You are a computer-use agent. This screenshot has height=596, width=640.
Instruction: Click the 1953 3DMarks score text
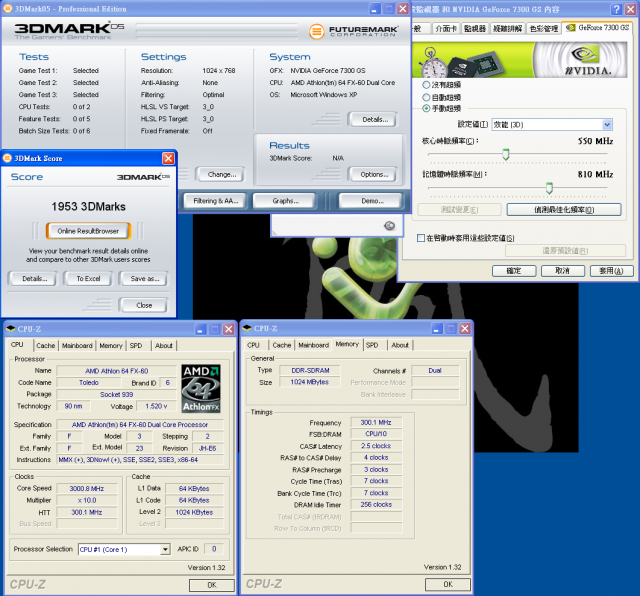tap(89, 207)
